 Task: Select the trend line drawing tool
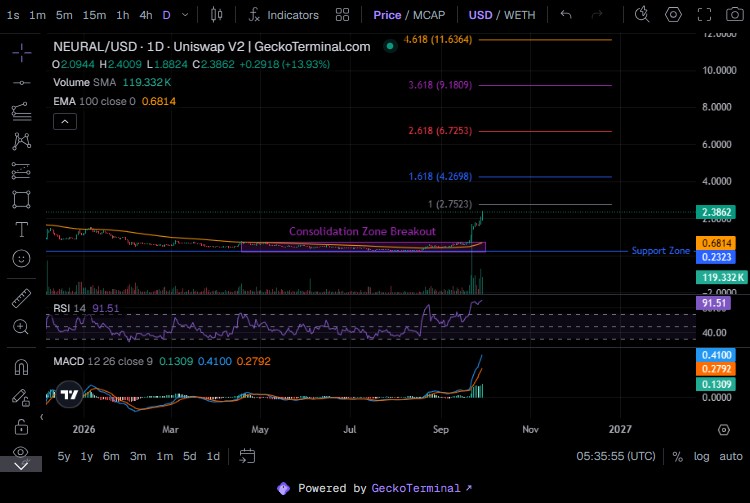pos(22,83)
